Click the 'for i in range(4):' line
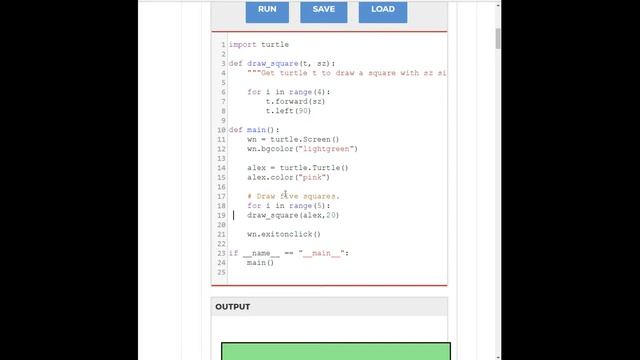This screenshot has height=360, width=640. click(289, 92)
